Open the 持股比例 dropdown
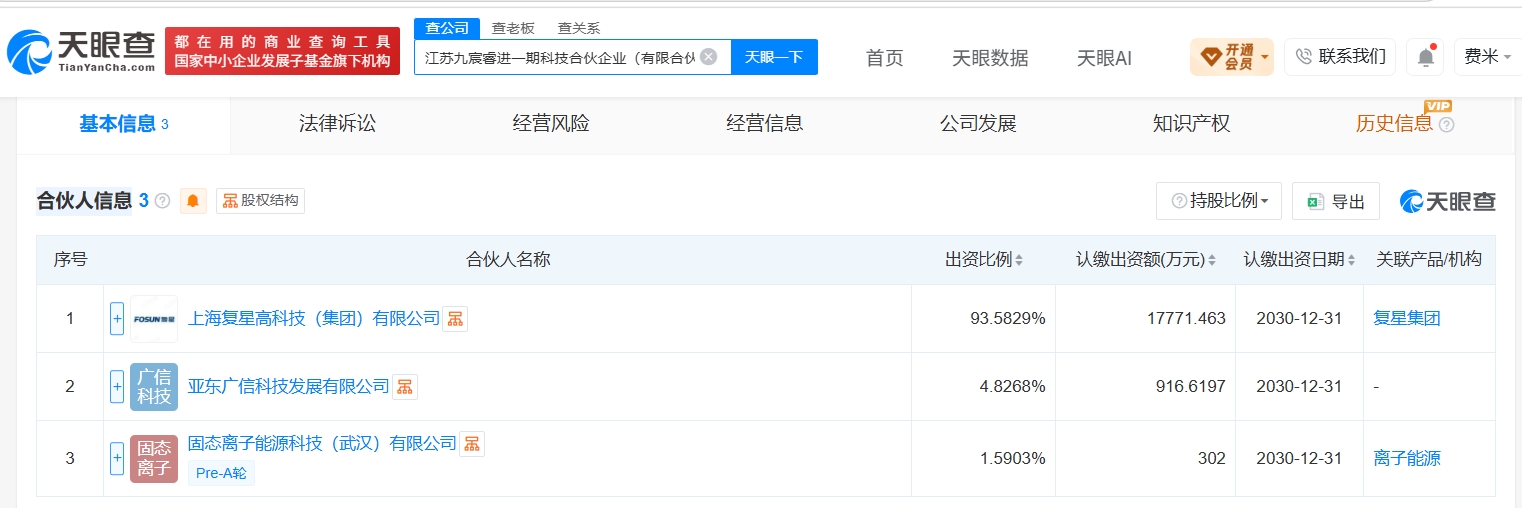The height and width of the screenshot is (508, 1522). point(1219,201)
